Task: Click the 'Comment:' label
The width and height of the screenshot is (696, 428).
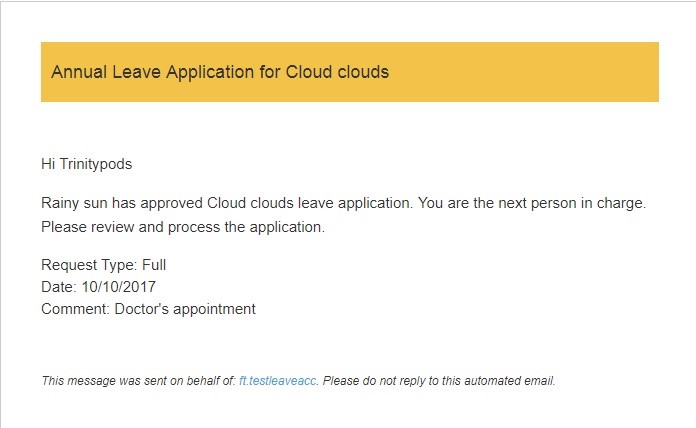Action: click(75, 309)
